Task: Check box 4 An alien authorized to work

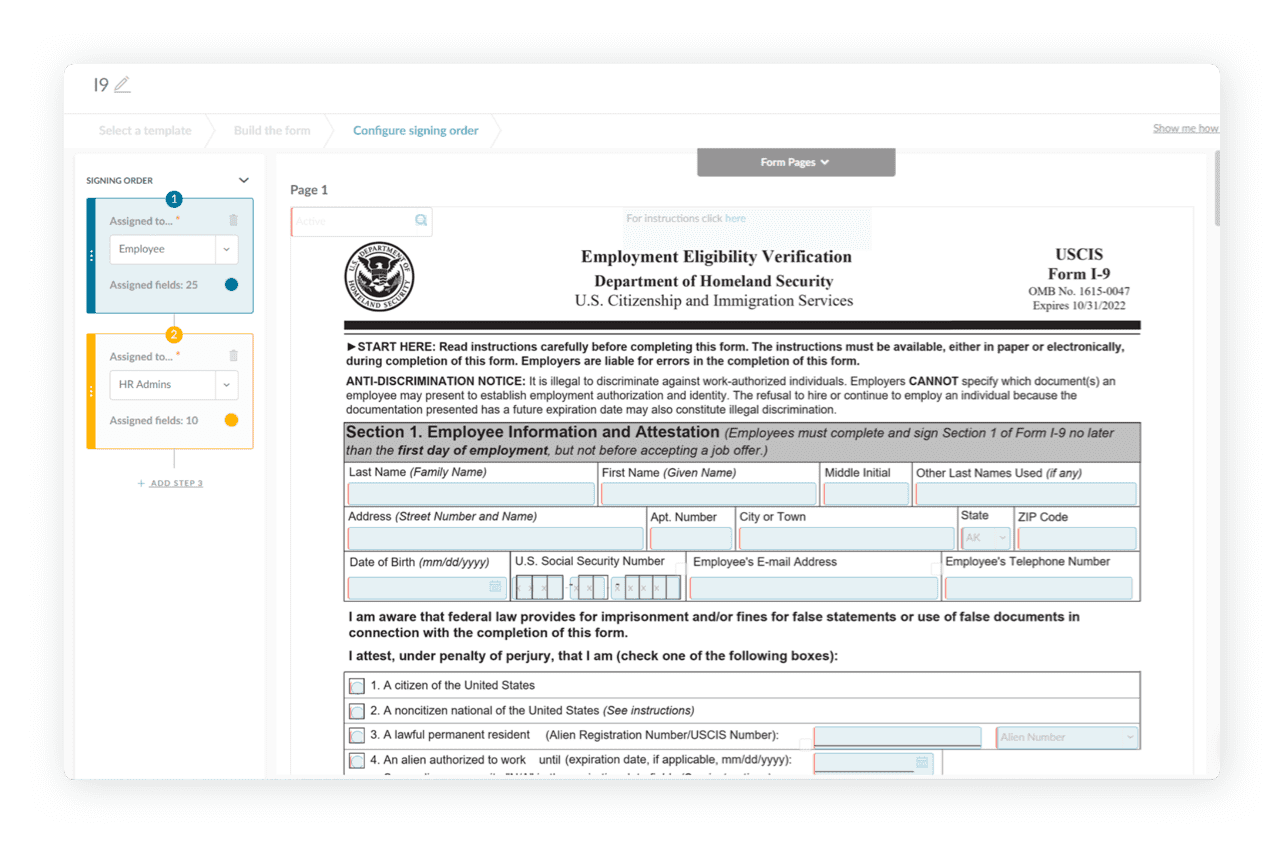Action: click(357, 761)
